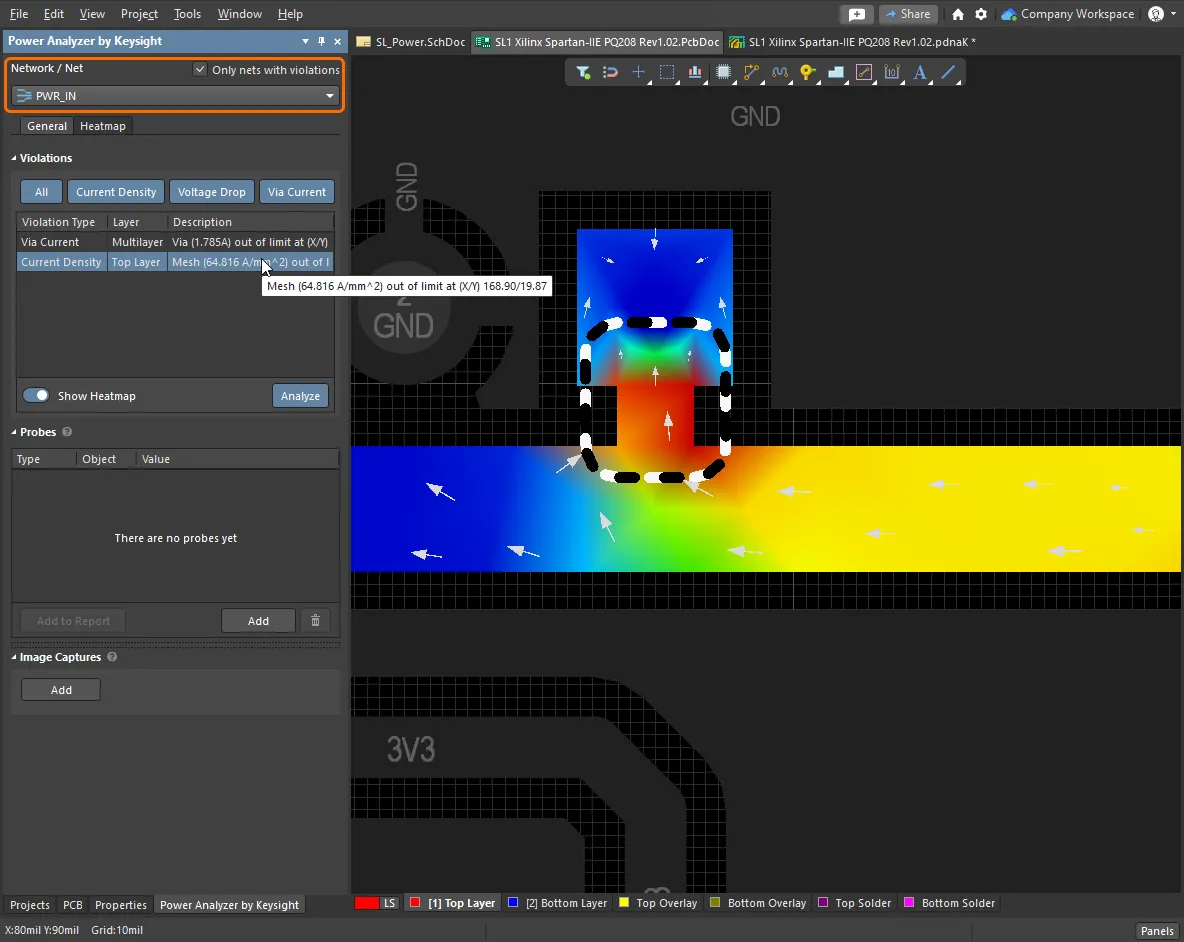Select the place via tool icon
1184x942 pixels.
coord(808,73)
